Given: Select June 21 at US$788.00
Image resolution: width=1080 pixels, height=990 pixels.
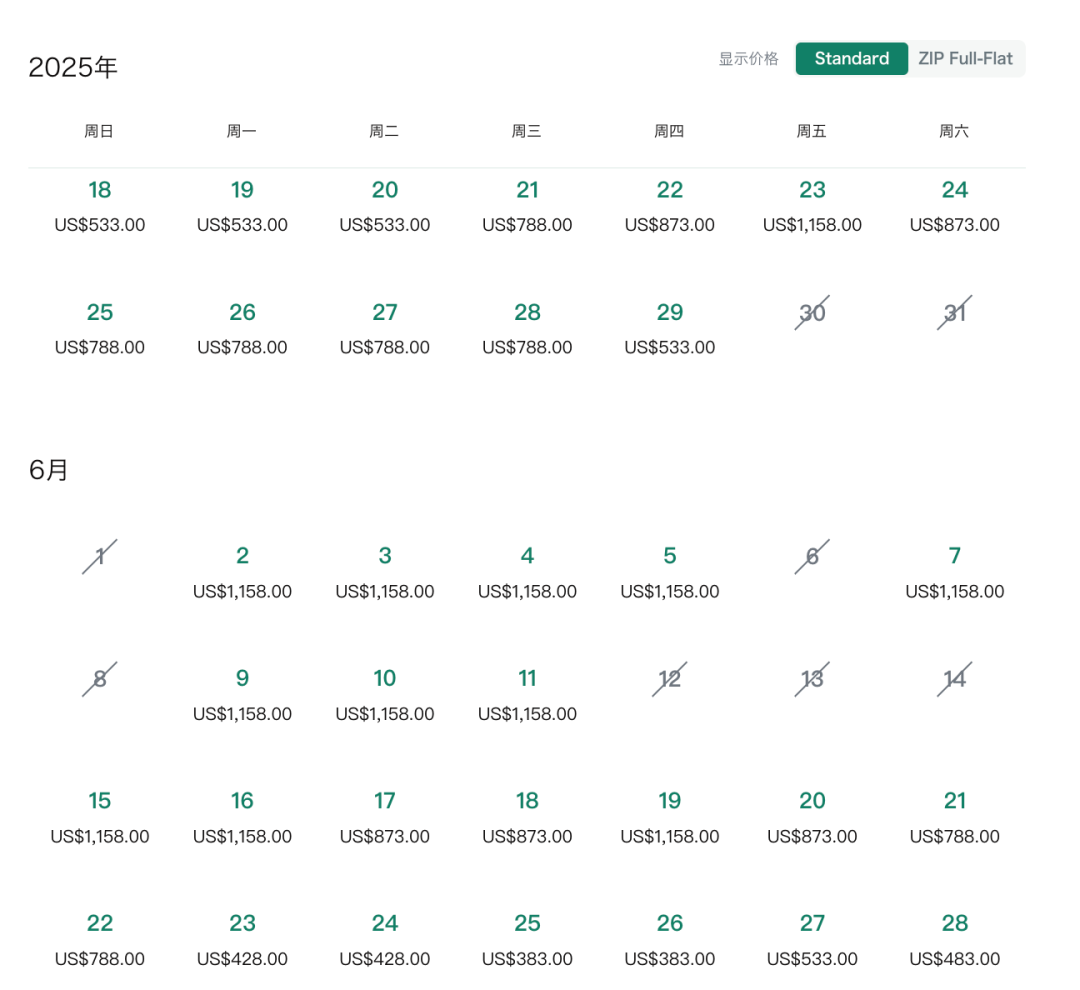Looking at the screenshot, I should pyautogui.click(x=955, y=818).
